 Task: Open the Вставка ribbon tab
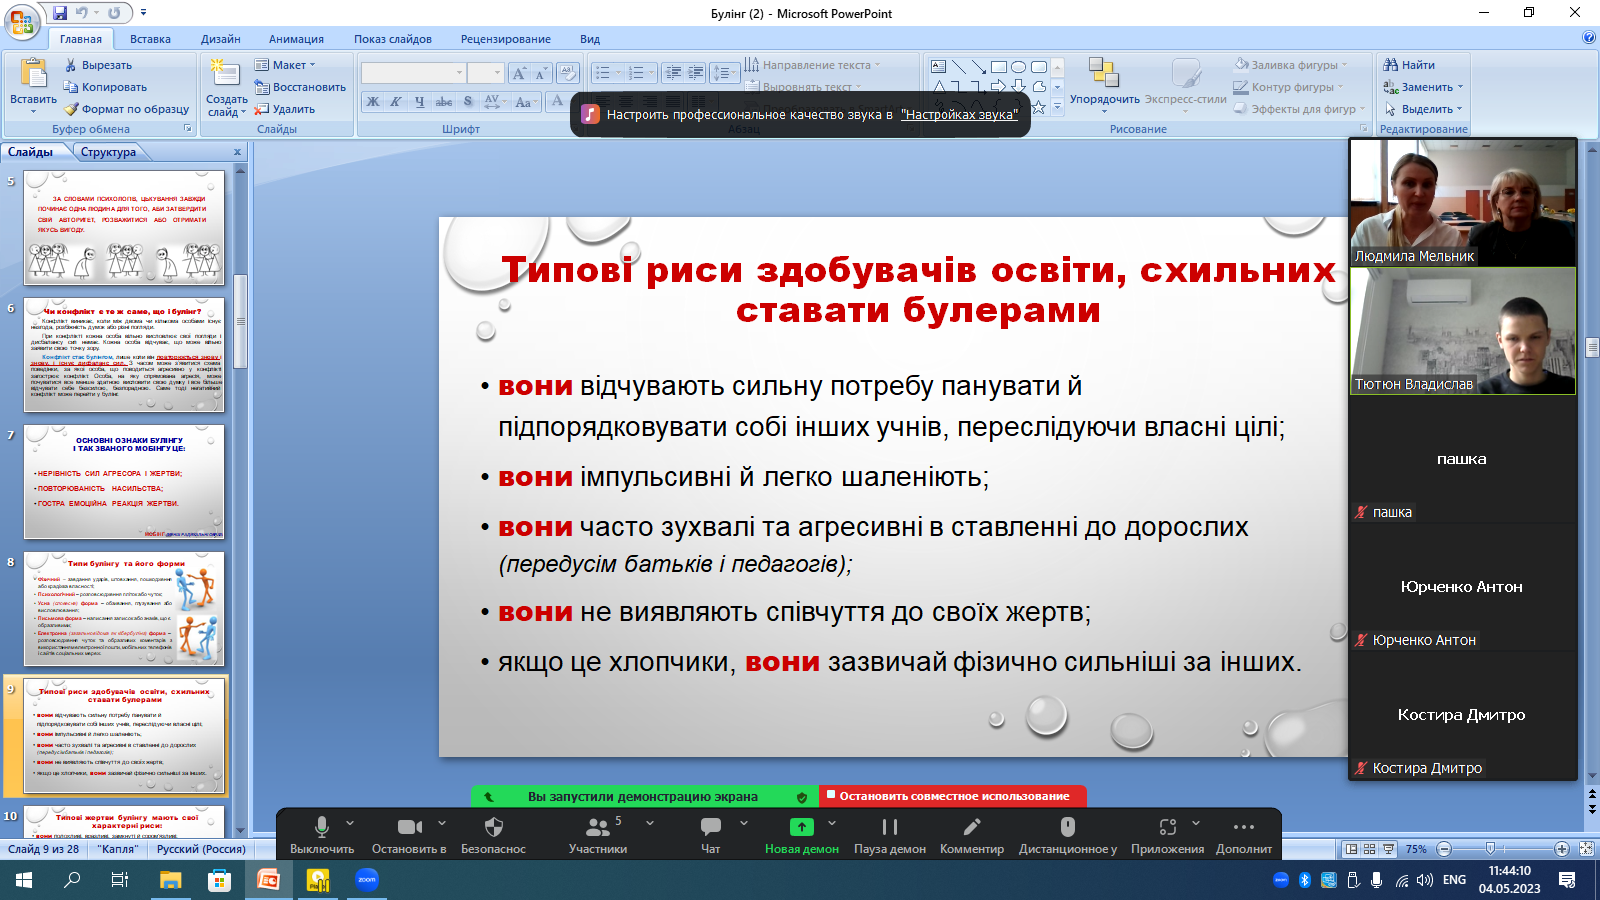(x=150, y=39)
